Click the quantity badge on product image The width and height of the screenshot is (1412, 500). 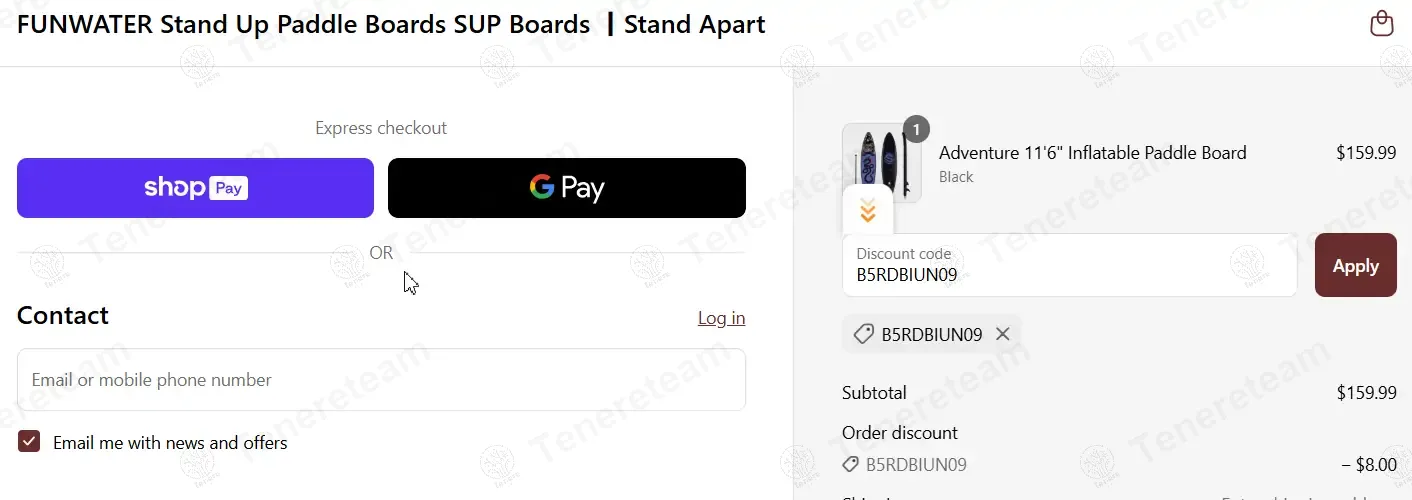(916, 129)
